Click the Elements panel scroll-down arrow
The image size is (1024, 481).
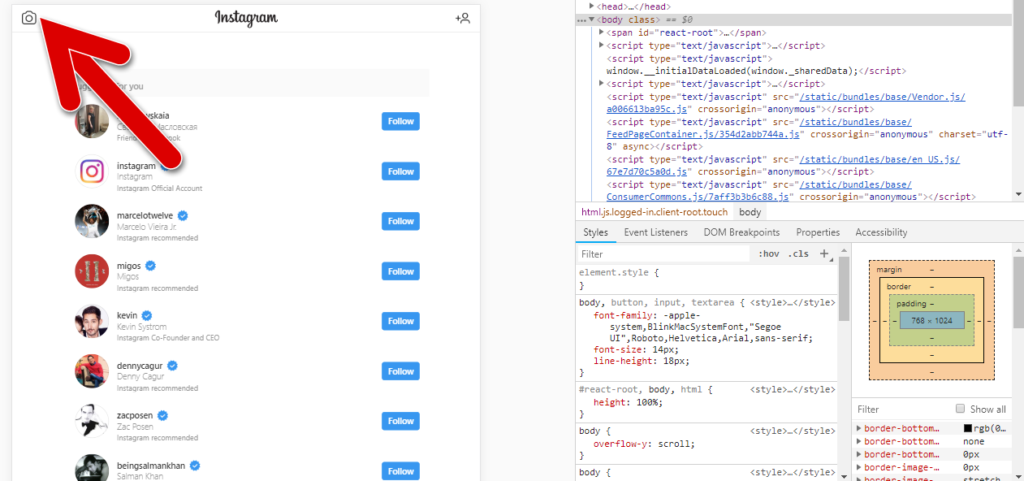[1019, 194]
